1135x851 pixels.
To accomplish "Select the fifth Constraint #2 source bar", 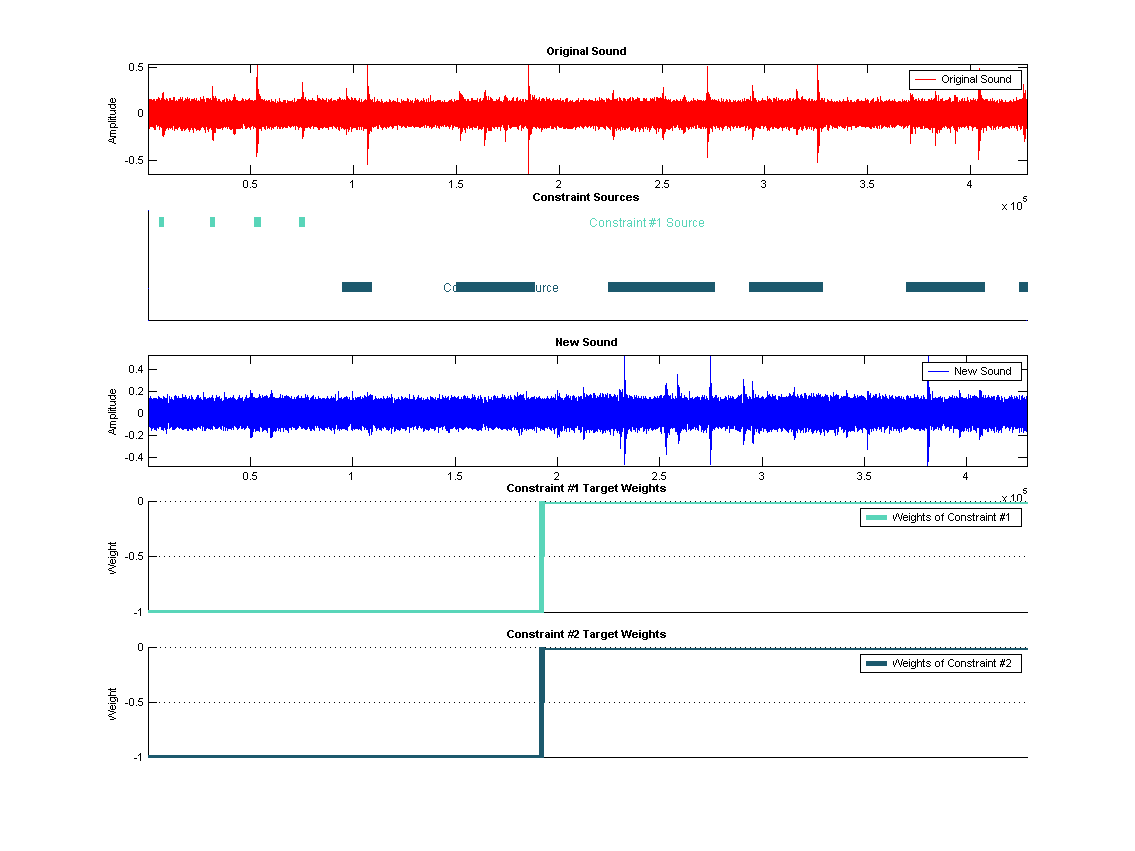I will click(945, 287).
